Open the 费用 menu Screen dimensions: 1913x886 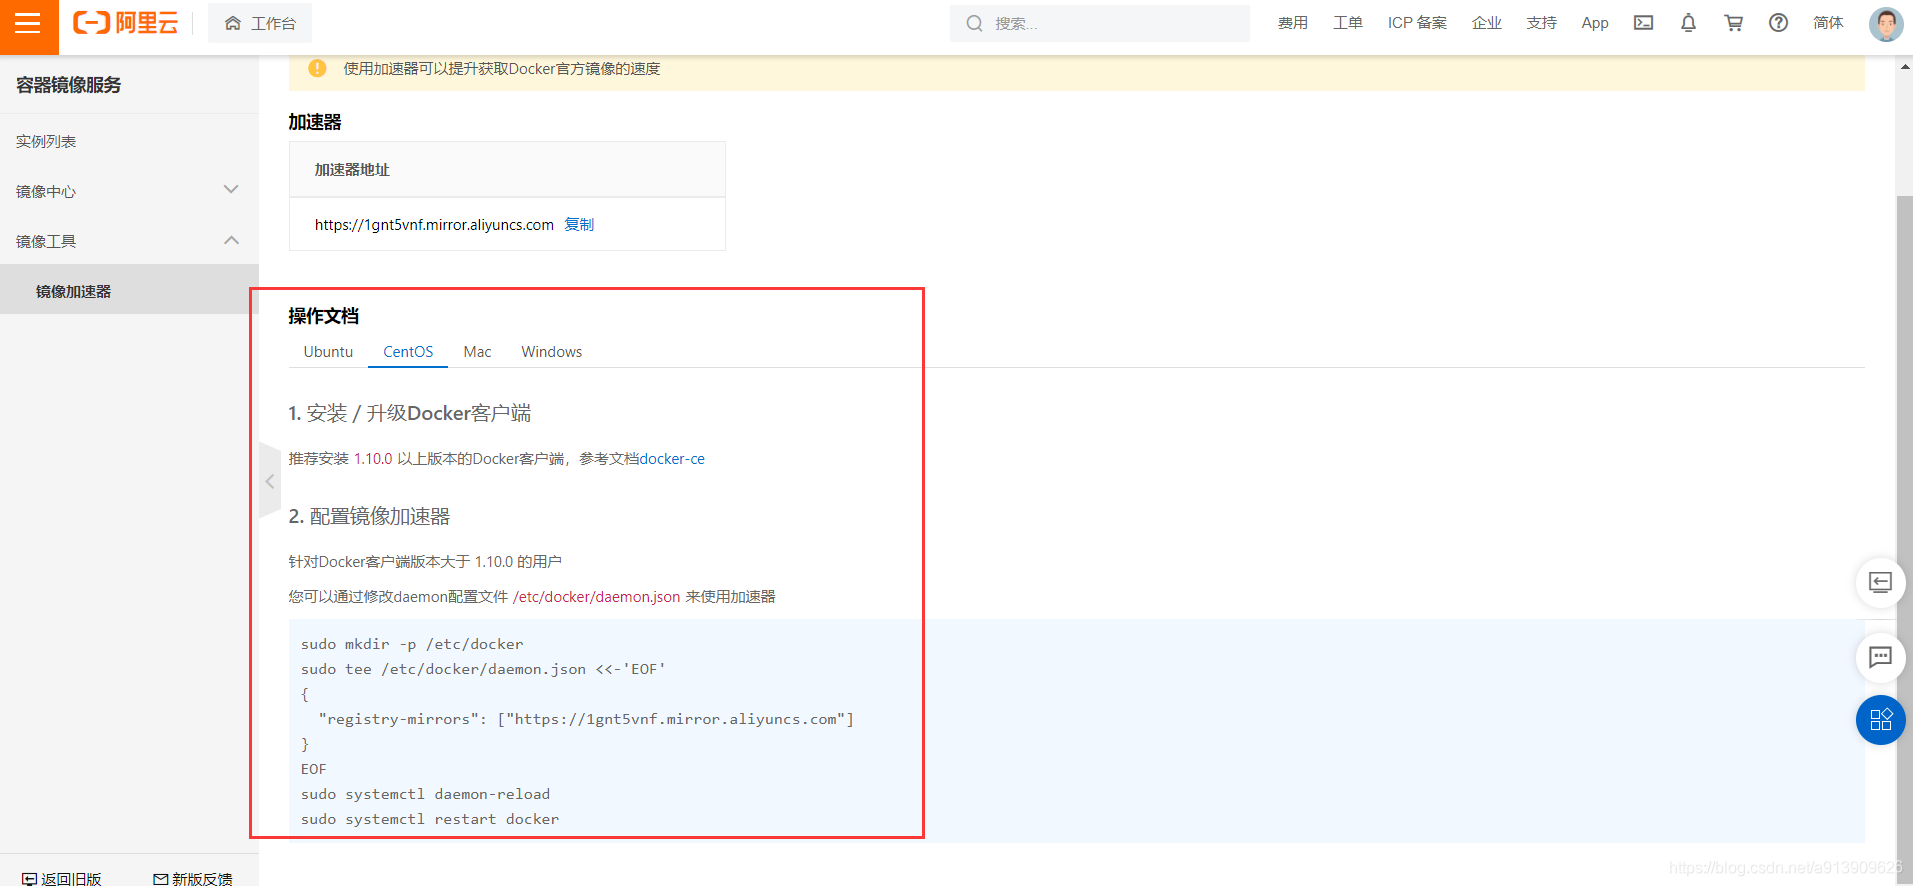(1293, 23)
